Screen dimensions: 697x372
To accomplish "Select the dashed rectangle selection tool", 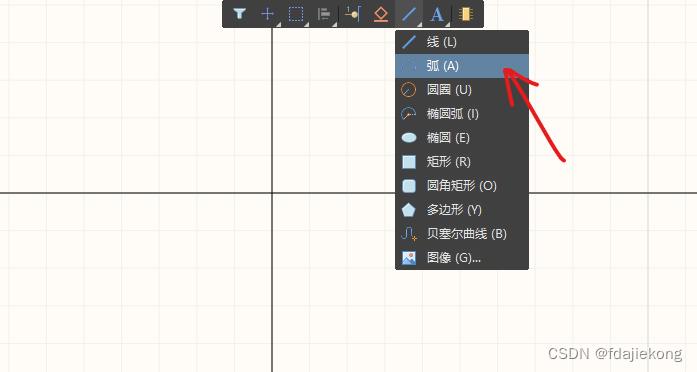I will click(296, 14).
